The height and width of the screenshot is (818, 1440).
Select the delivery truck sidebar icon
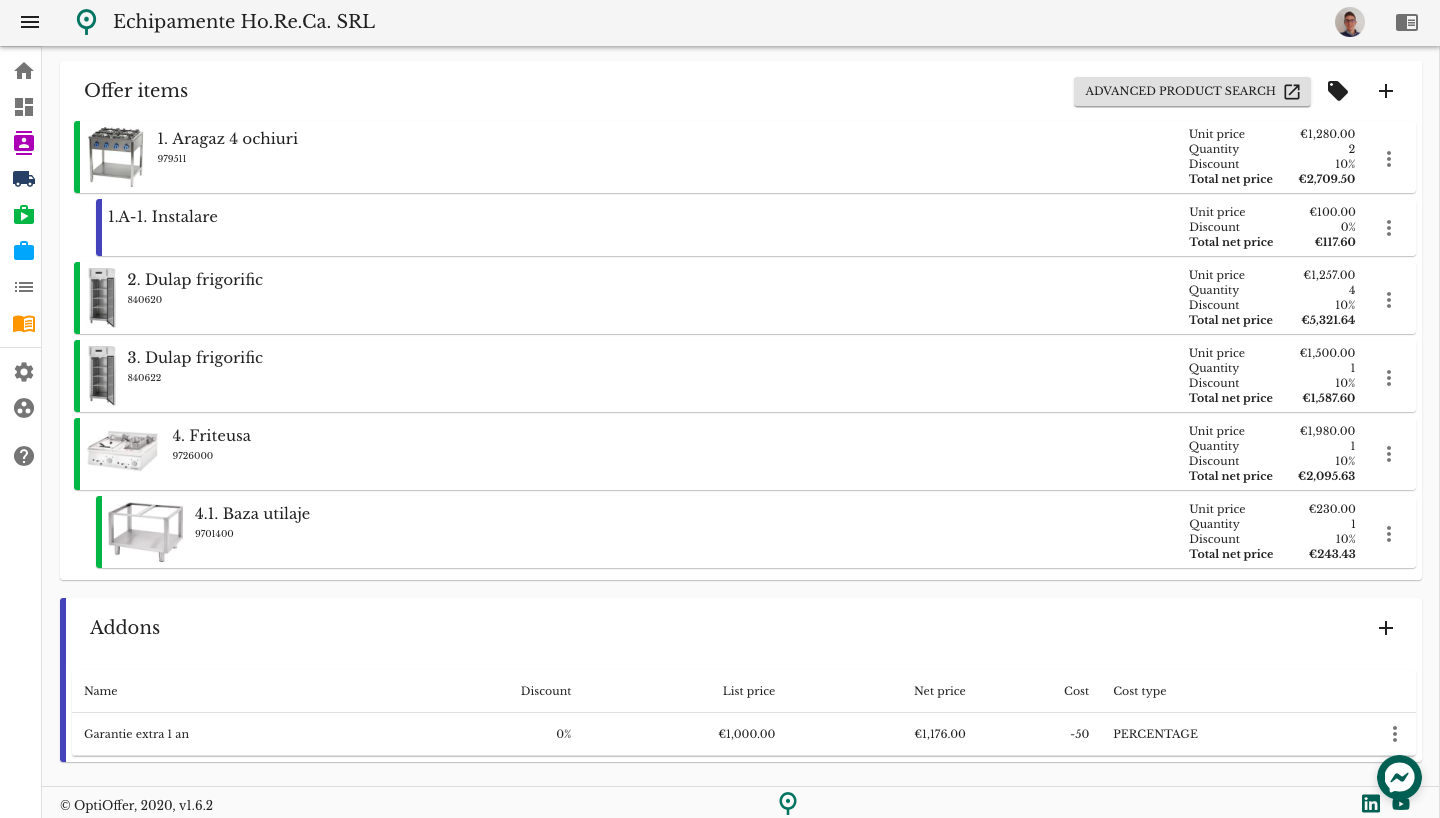[24, 179]
